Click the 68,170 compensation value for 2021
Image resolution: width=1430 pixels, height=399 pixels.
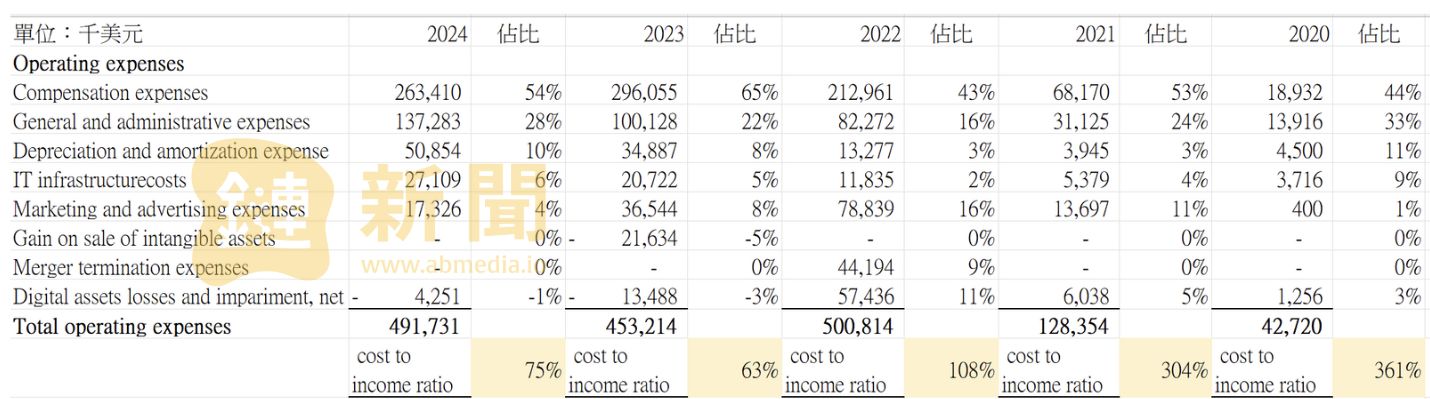pos(1082,93)
